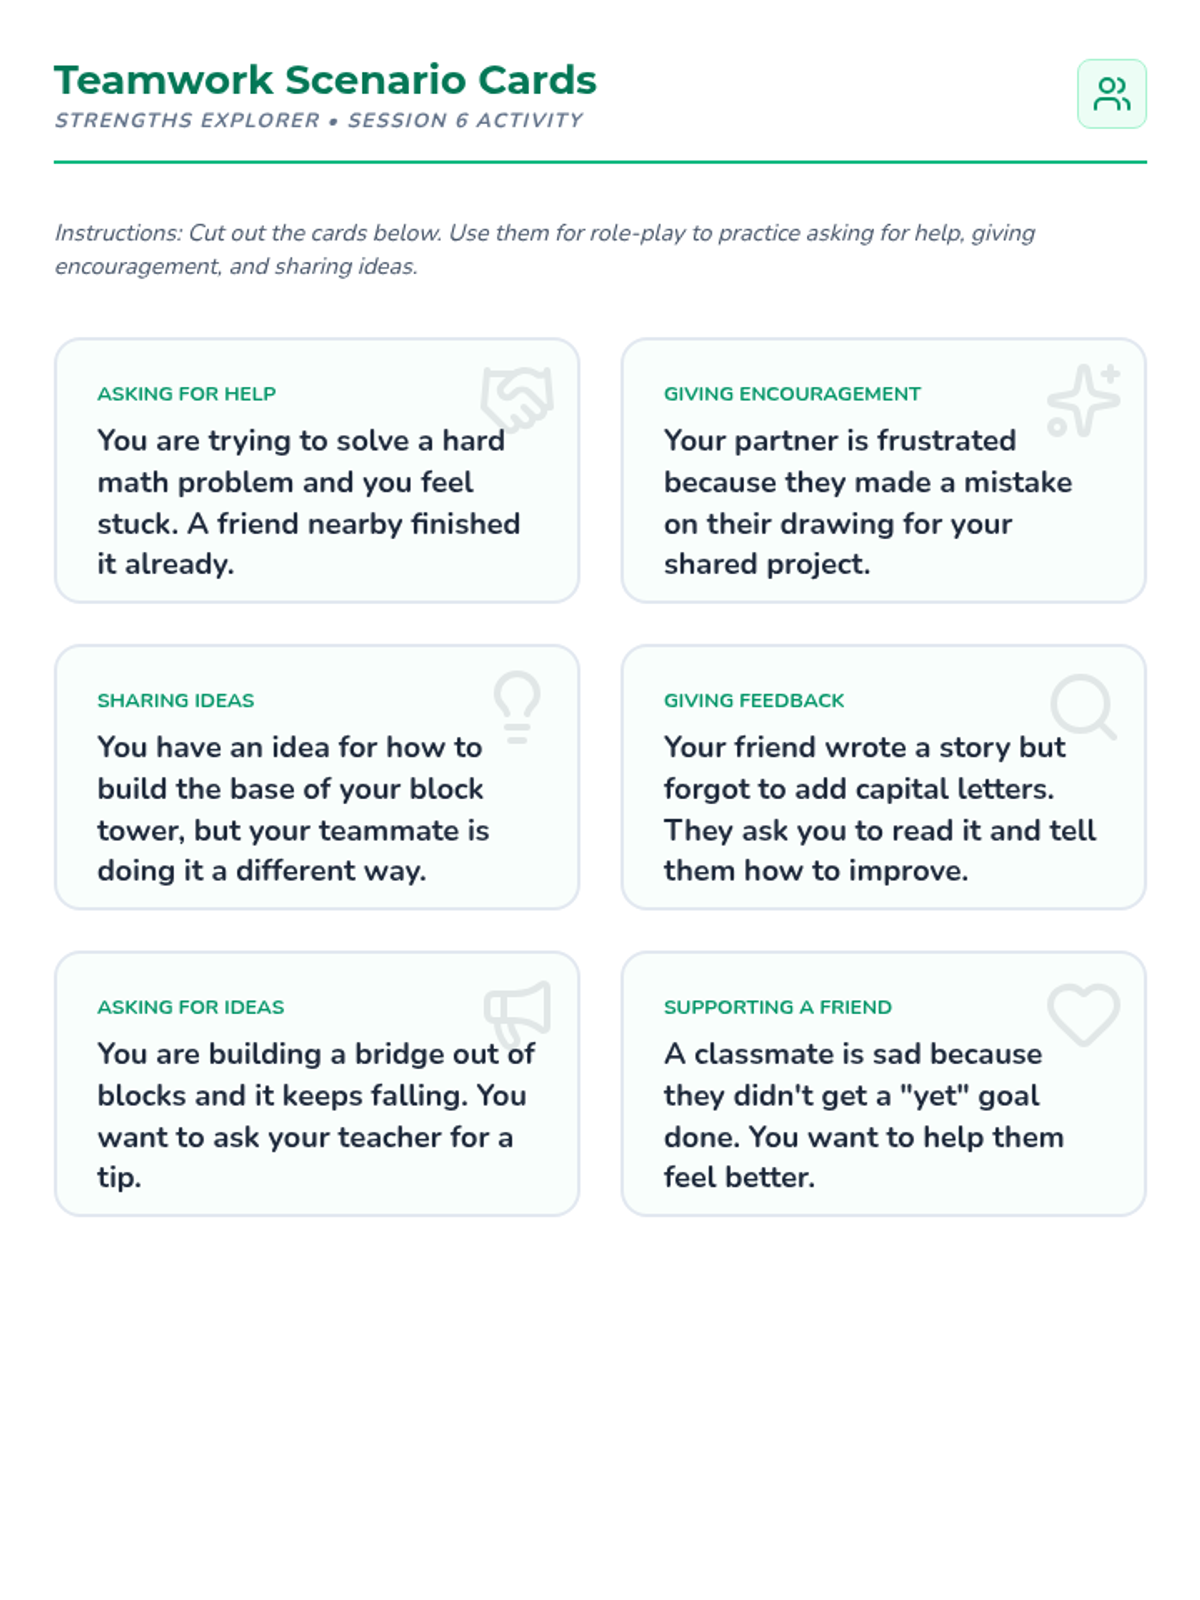Click the sparkles icon on Giving Encouragement card

click(x=1084, y=400)
